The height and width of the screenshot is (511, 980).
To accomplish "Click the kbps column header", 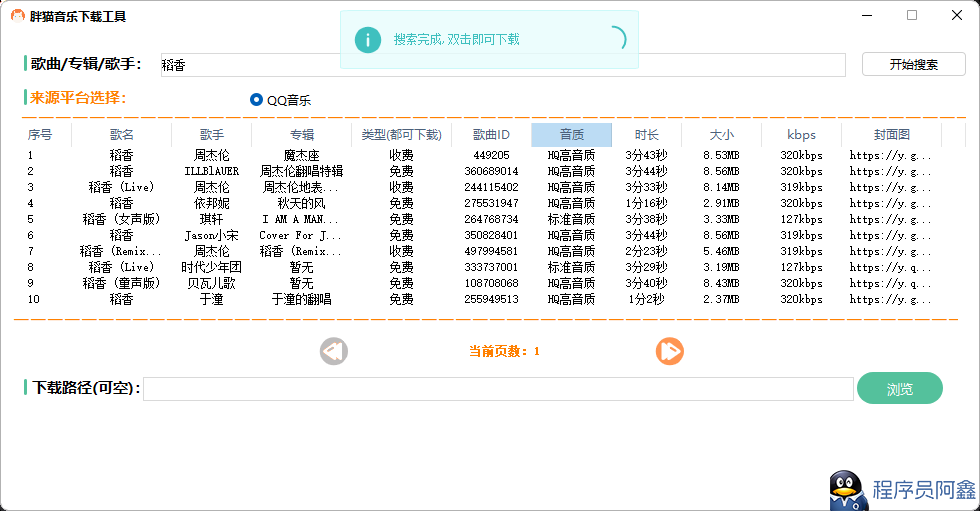I will tap(802, 135).
